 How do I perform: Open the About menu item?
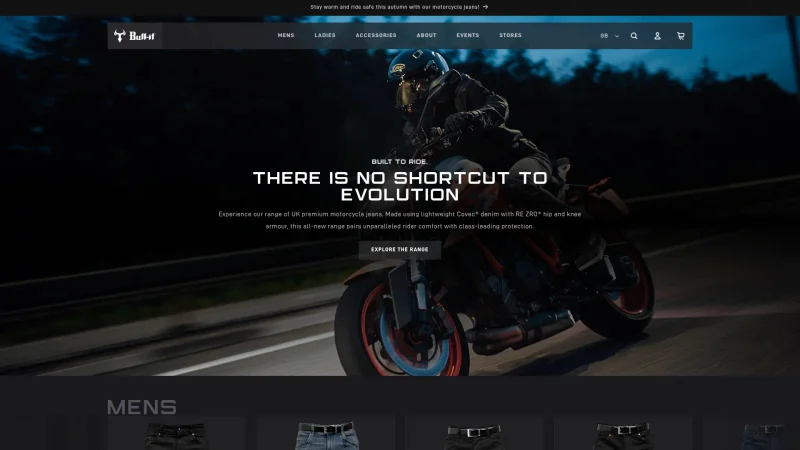pyautogui.click(x=426, y=35)
